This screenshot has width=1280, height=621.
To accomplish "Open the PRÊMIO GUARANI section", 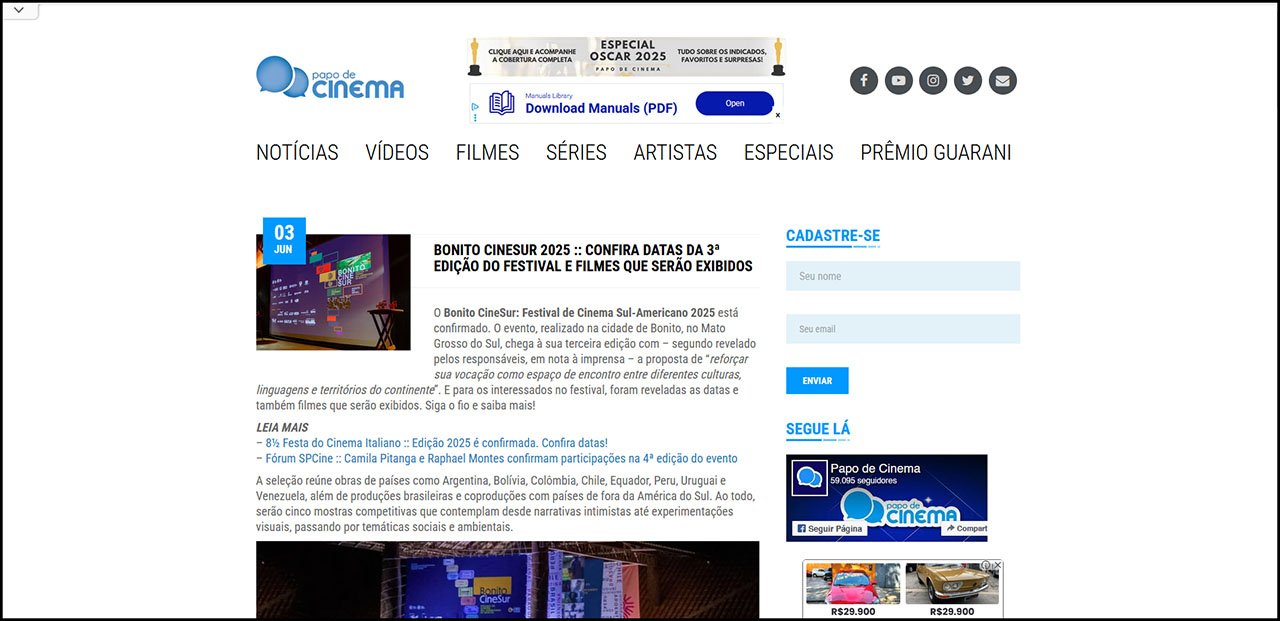I will point(935,152).
